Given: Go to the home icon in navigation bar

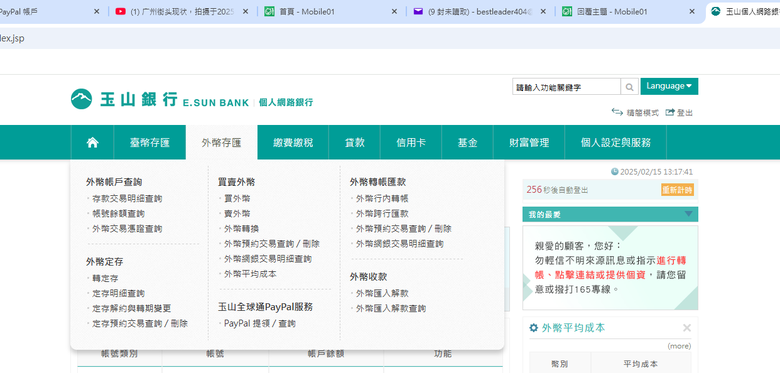Looking at the screenshot, I should click(92, 143).
